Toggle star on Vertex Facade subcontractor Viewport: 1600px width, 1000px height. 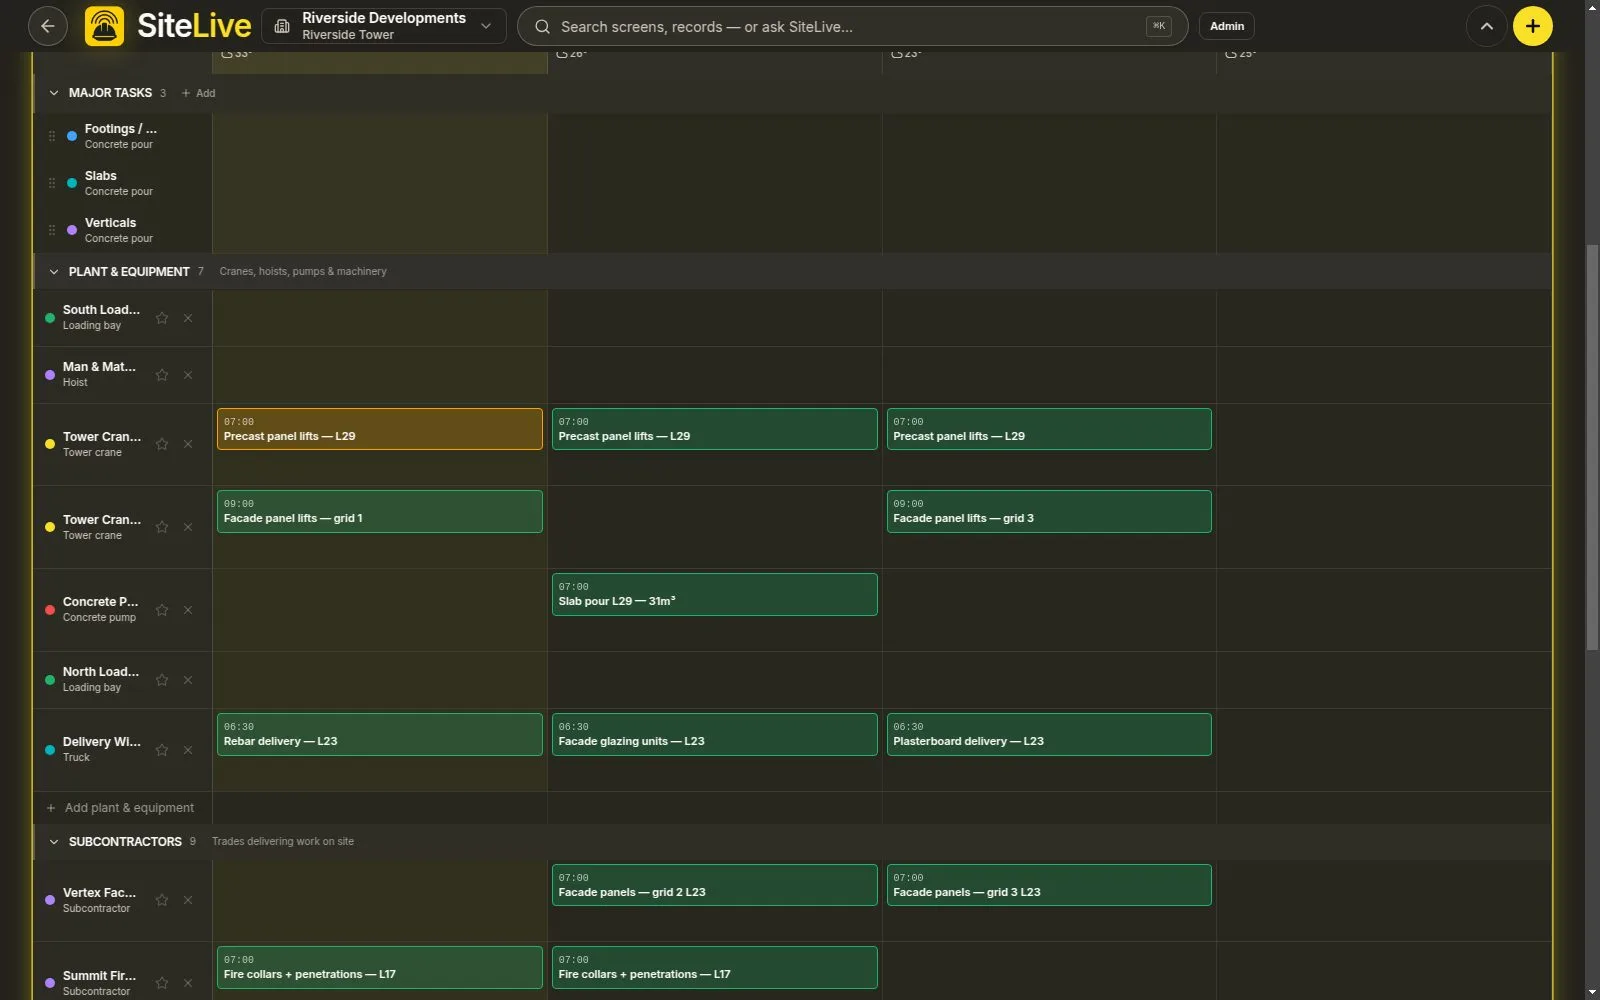pyautogui.click(x=162, y=900)
